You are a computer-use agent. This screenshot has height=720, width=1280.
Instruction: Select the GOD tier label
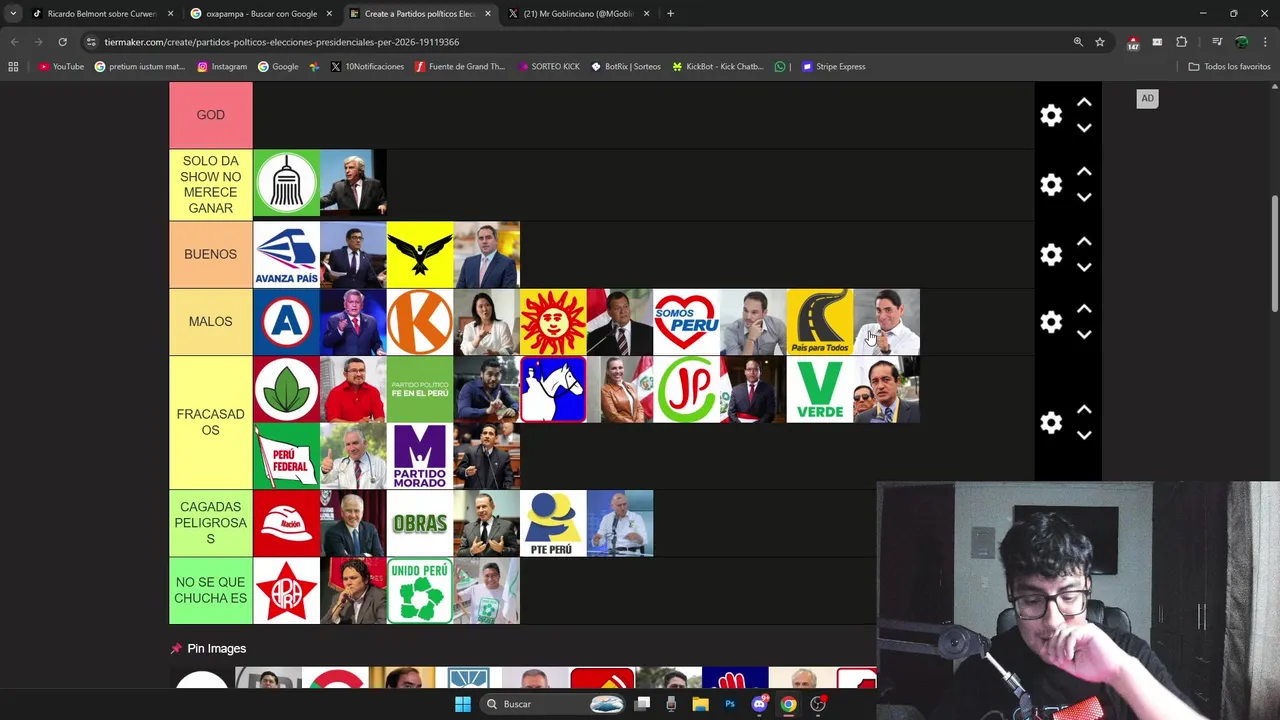coord(210,115)
